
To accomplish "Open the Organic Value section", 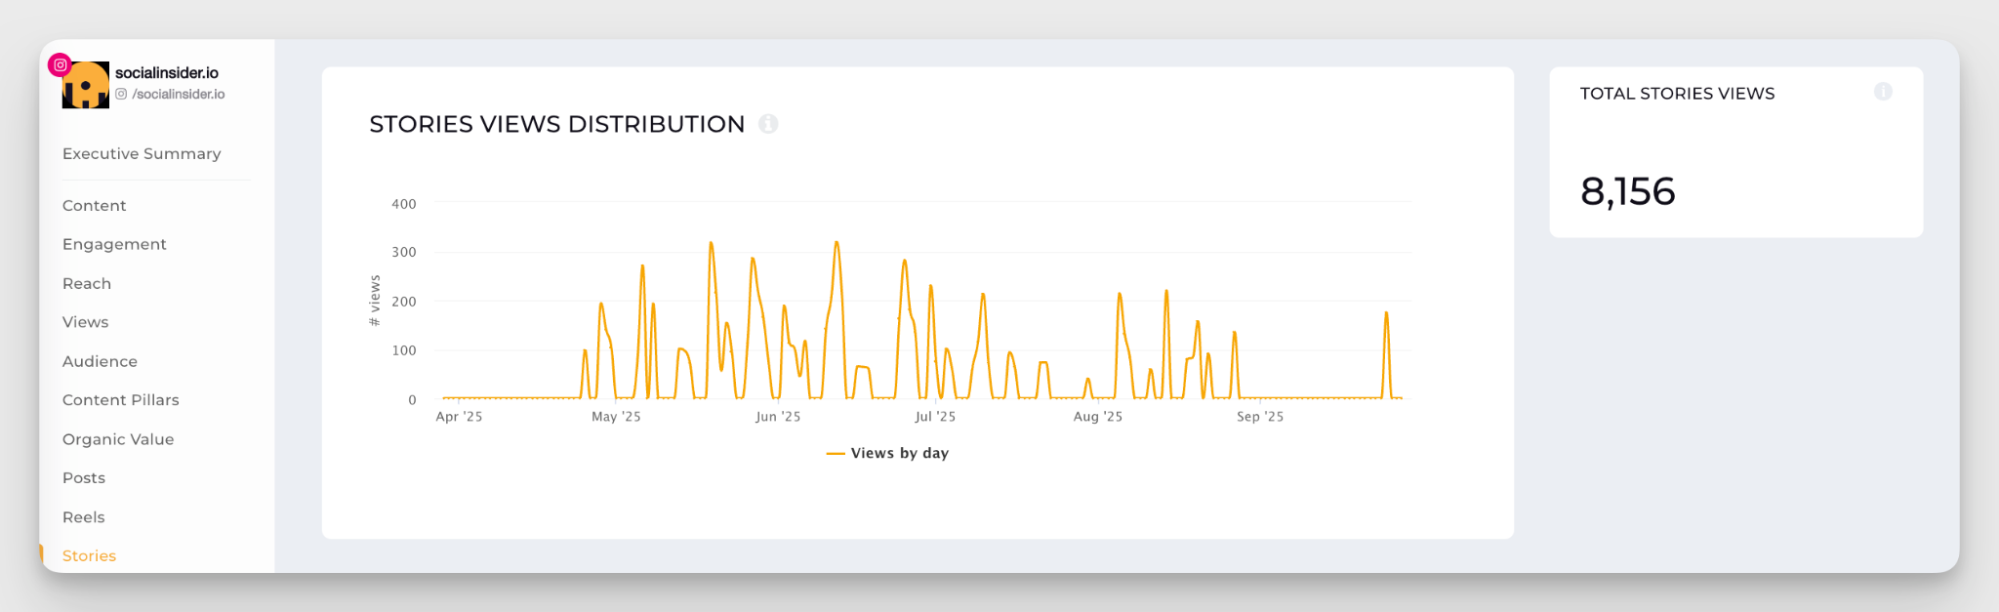I will coord(118,440).
